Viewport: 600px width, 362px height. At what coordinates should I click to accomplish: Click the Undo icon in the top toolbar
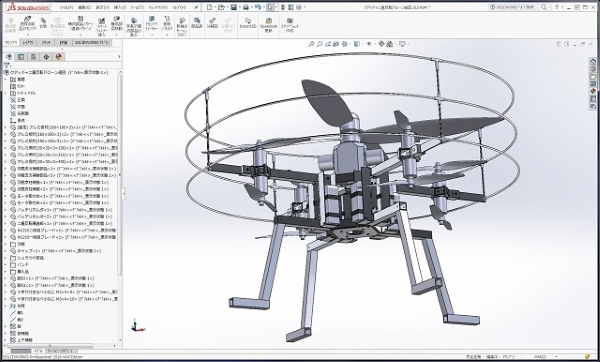(258, 7)
